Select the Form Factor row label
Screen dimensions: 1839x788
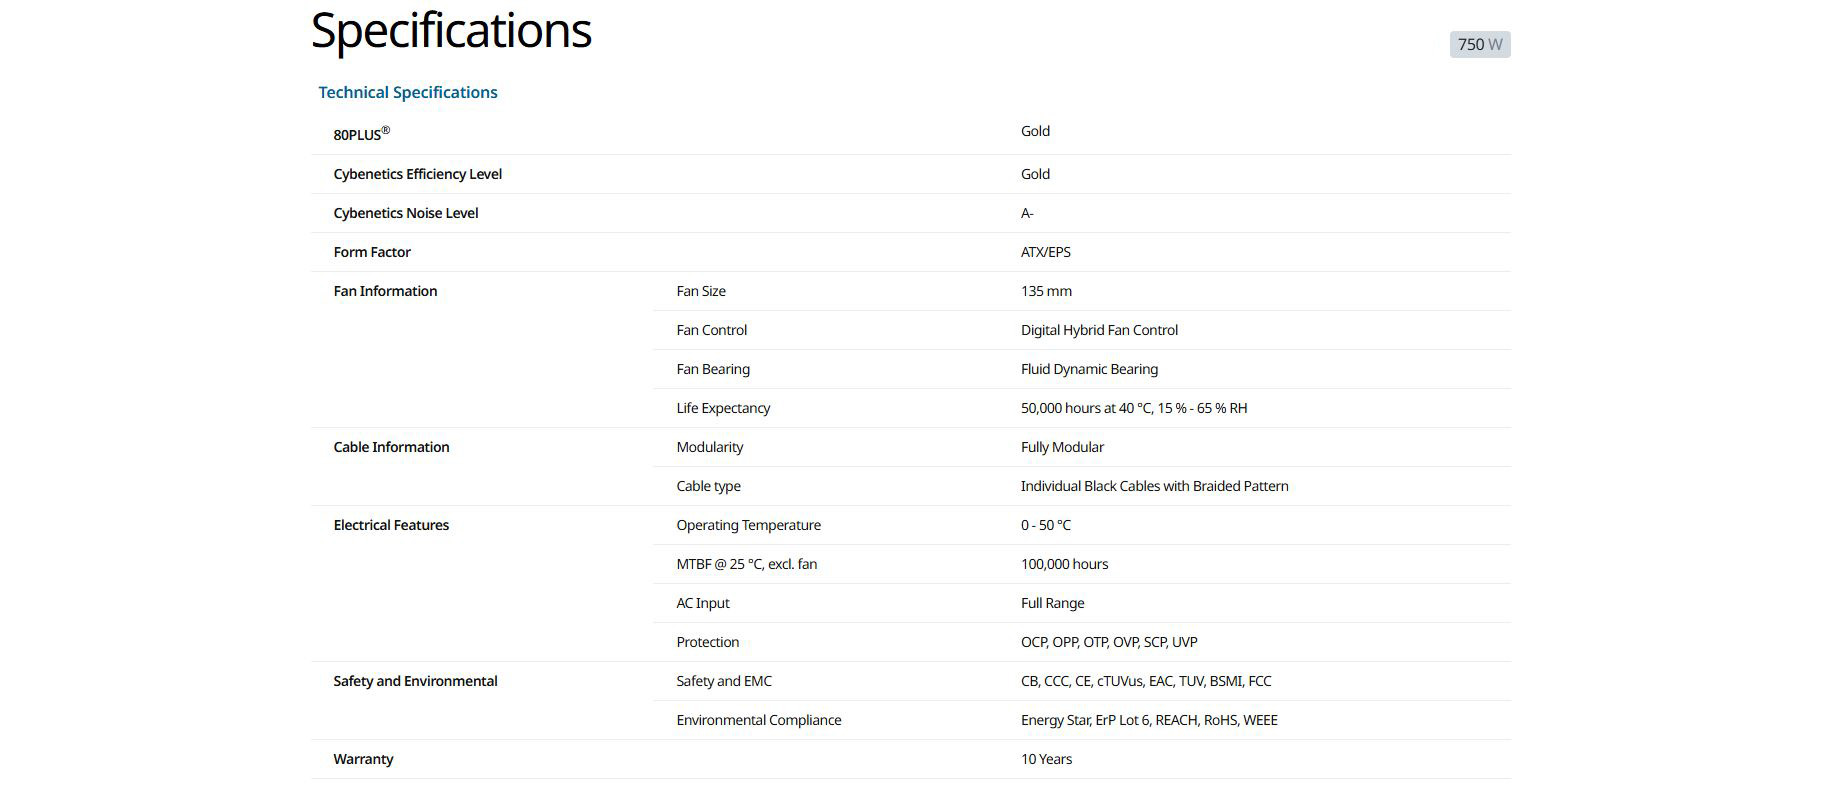tap(372, 252)
